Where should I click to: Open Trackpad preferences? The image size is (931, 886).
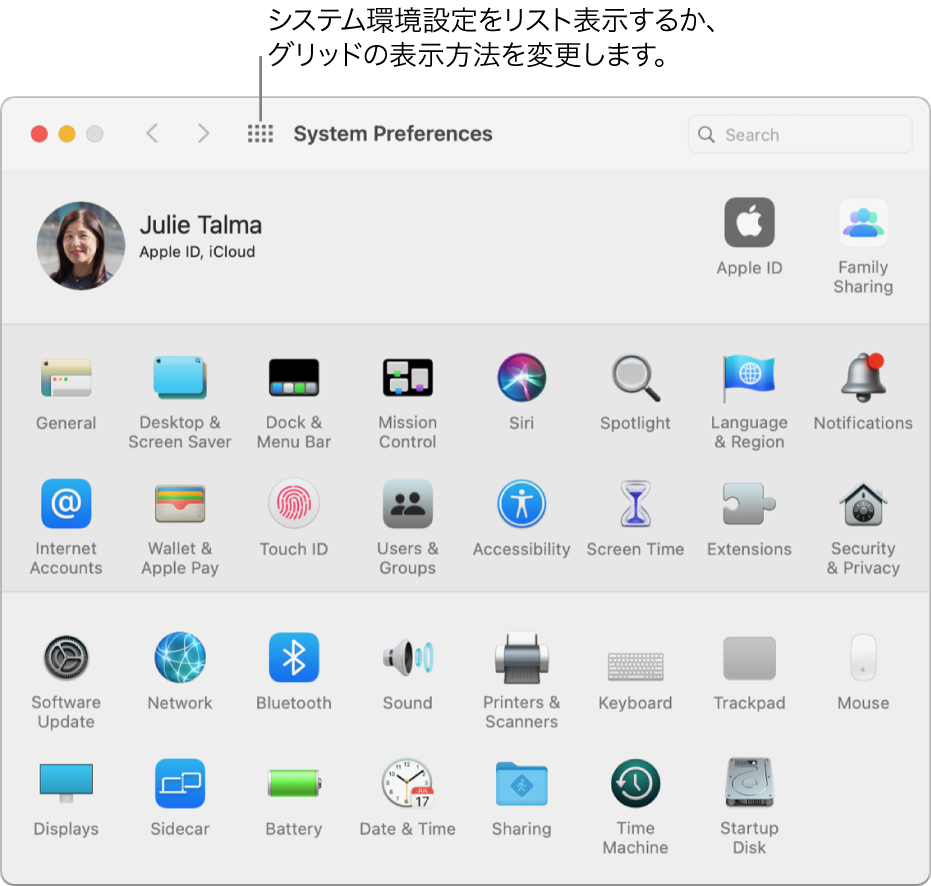point(749,657)
